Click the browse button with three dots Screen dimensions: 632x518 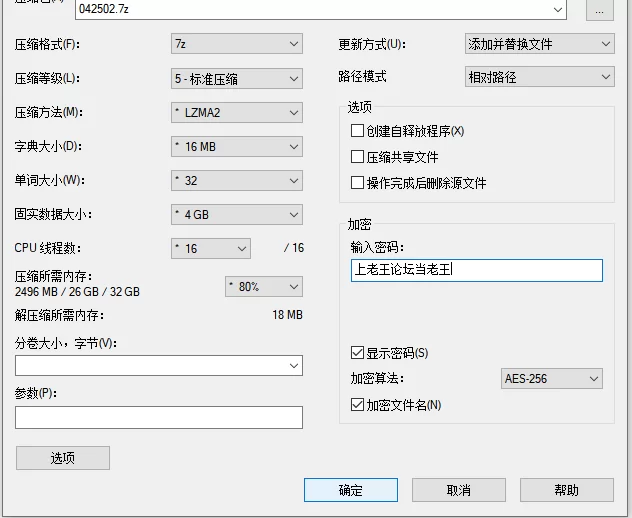tap(599, 10)
